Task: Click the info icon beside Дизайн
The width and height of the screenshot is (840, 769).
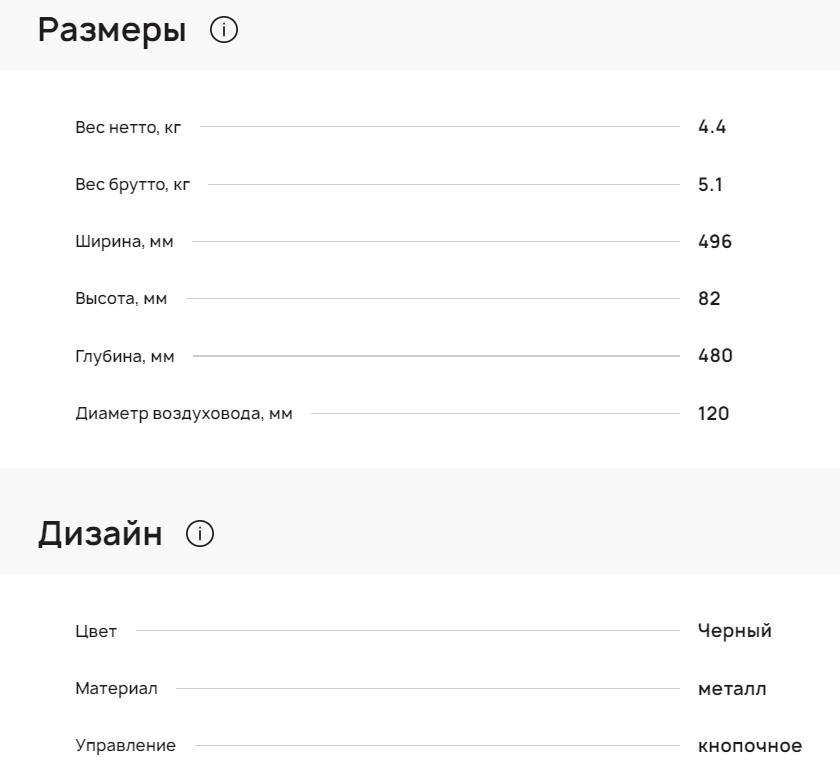Action: click(200, 534)
